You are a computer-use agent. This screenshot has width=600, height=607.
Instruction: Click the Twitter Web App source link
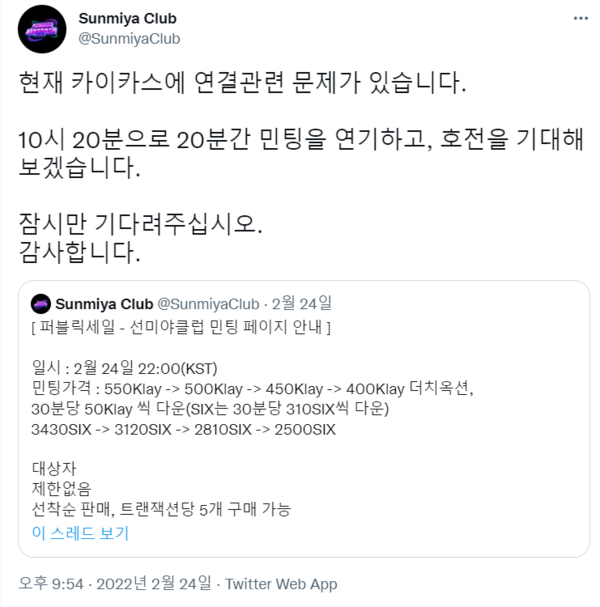[281, 583]
